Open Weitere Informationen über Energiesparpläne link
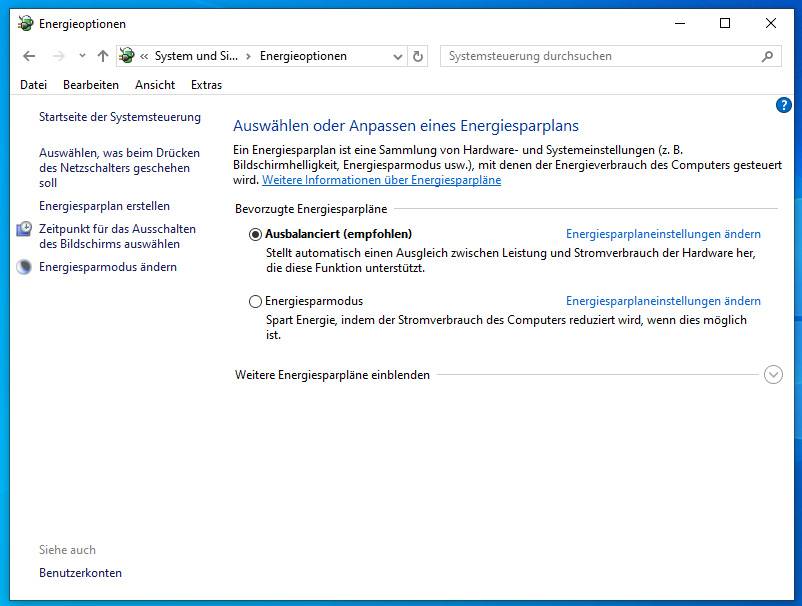 pos(381,180)
